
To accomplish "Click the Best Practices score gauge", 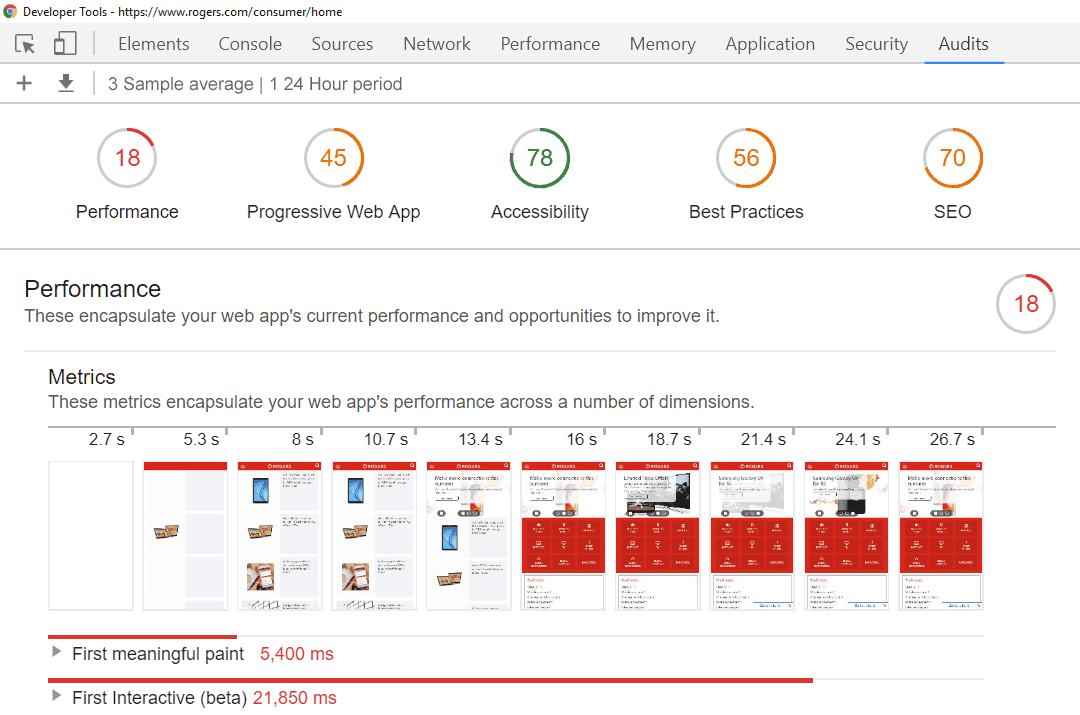I will pos(746,158).
